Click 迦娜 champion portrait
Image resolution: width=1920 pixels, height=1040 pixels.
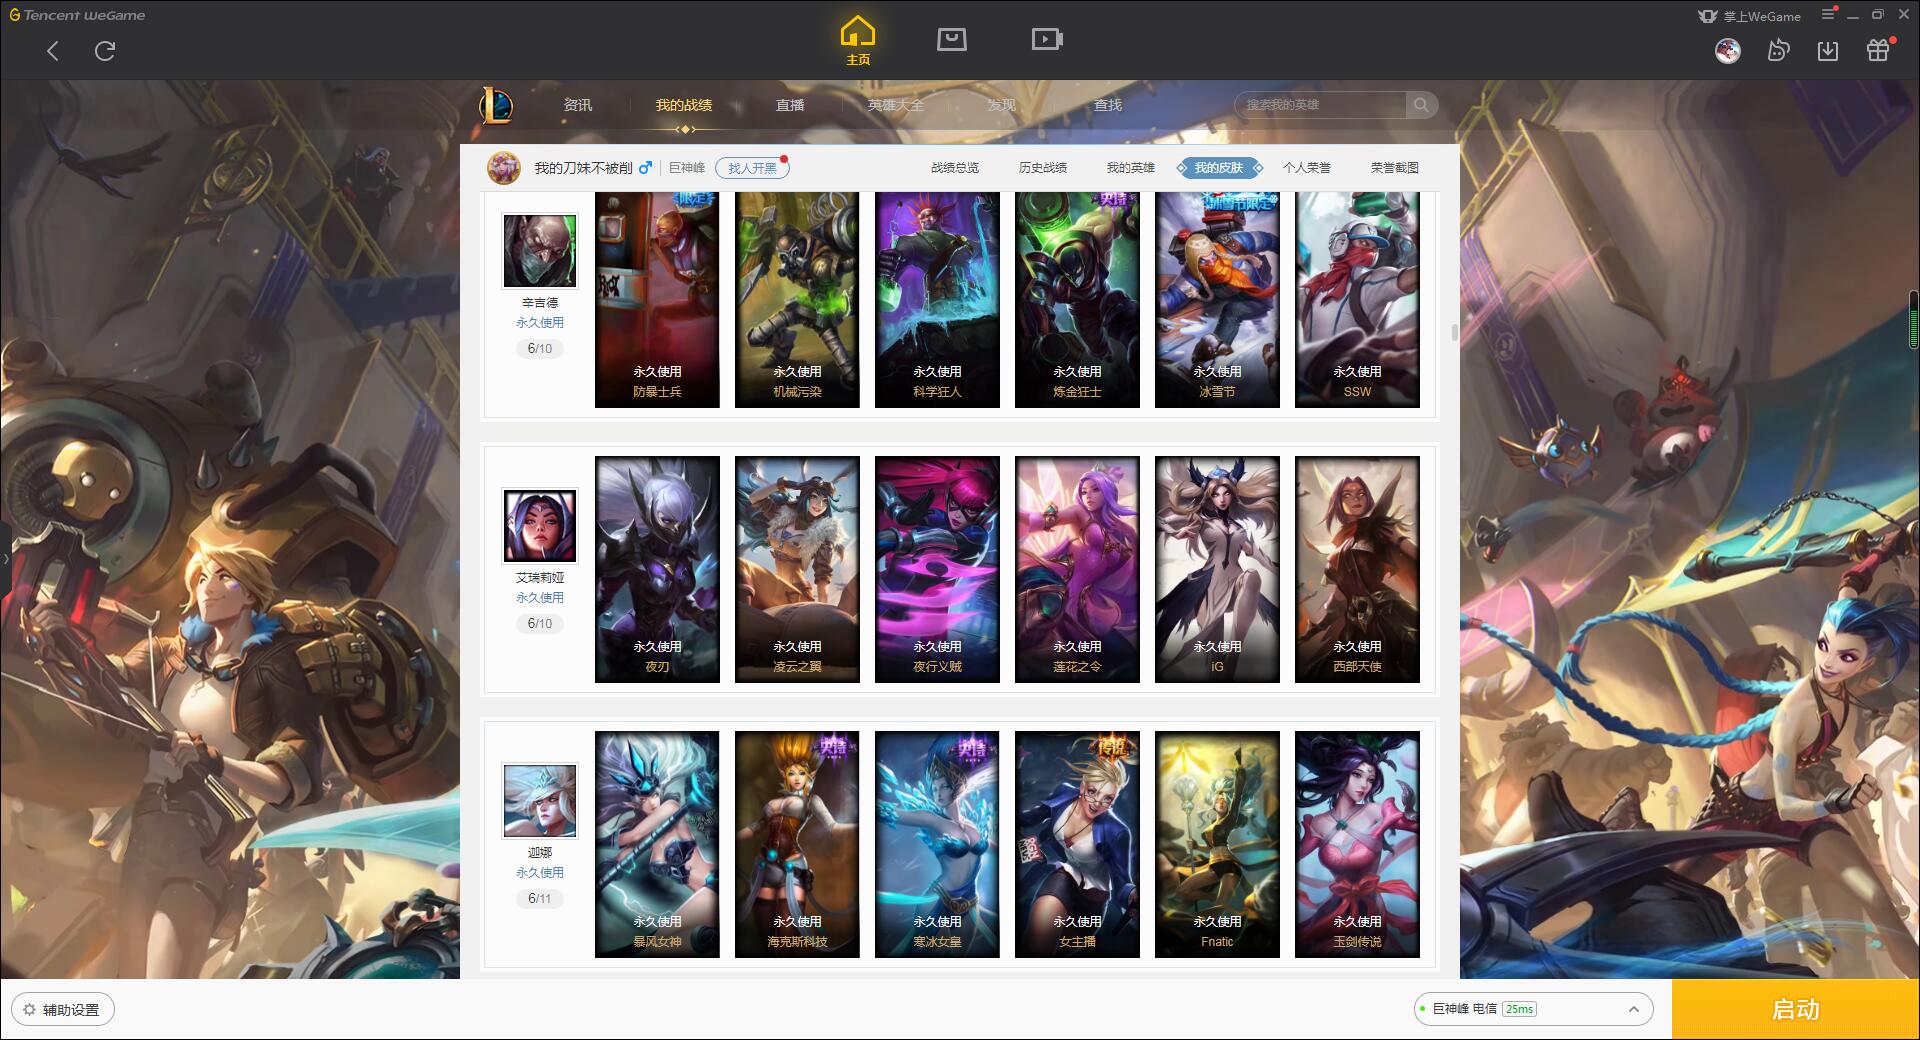click(x=540, y=801)
